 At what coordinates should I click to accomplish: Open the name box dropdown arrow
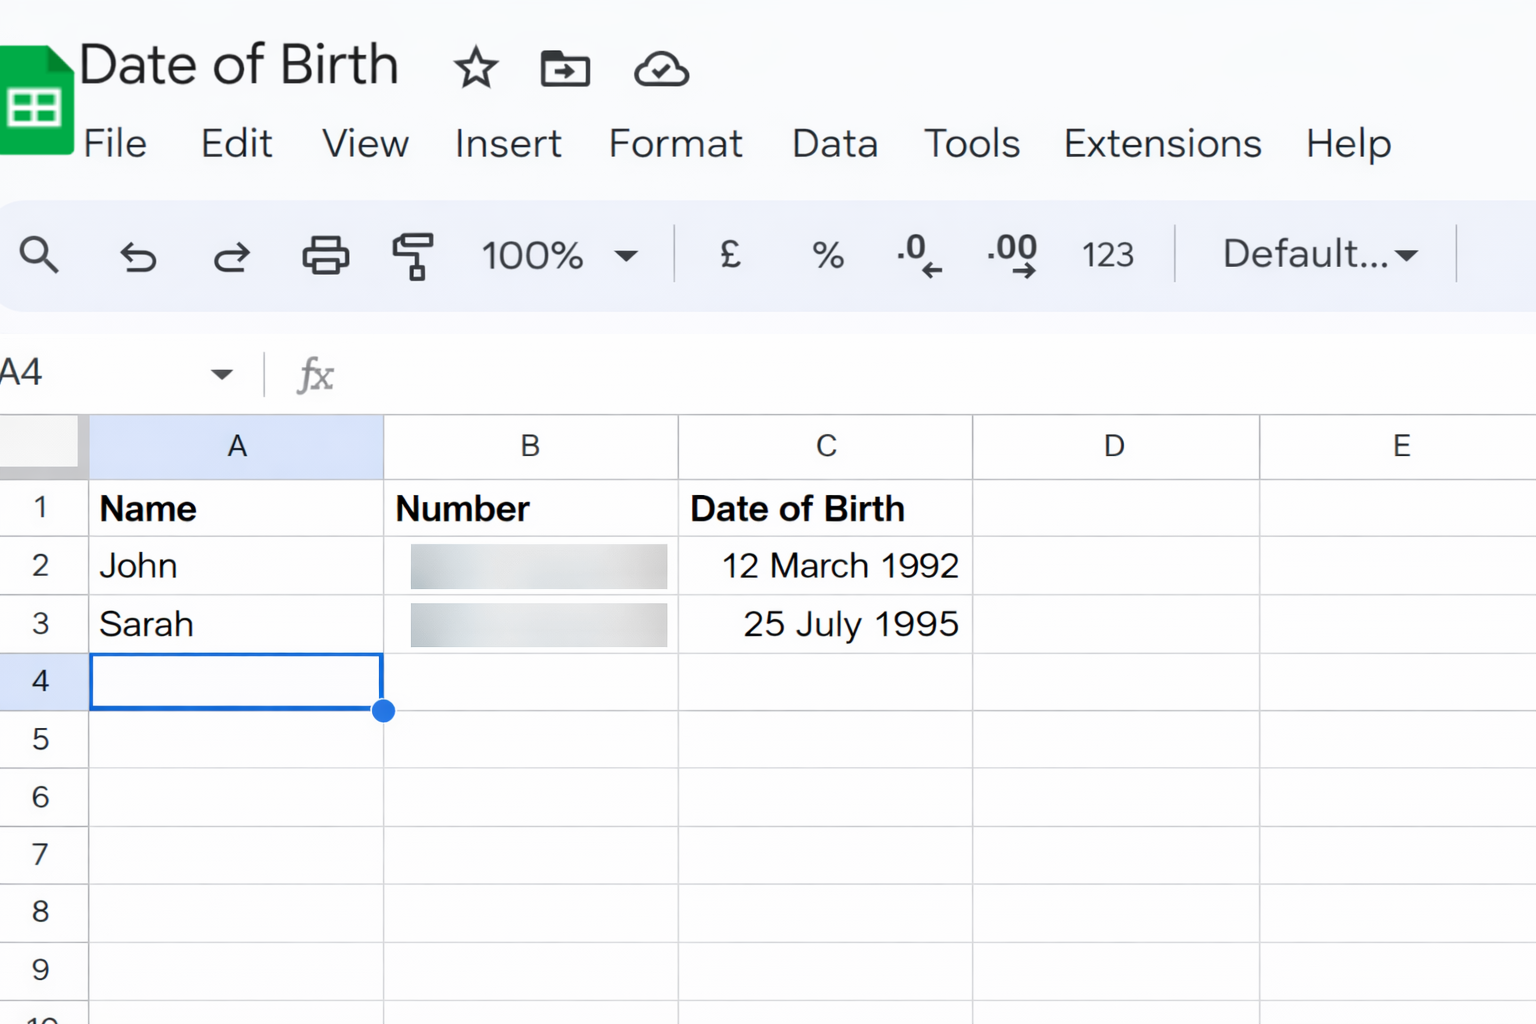point(221,375)
